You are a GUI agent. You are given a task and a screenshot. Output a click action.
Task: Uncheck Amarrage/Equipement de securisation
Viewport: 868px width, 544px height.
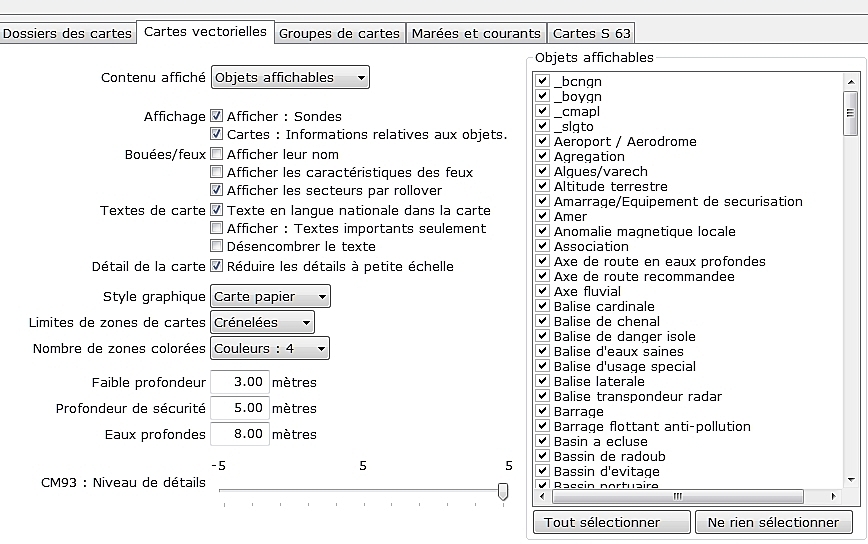tap(542, 201)
